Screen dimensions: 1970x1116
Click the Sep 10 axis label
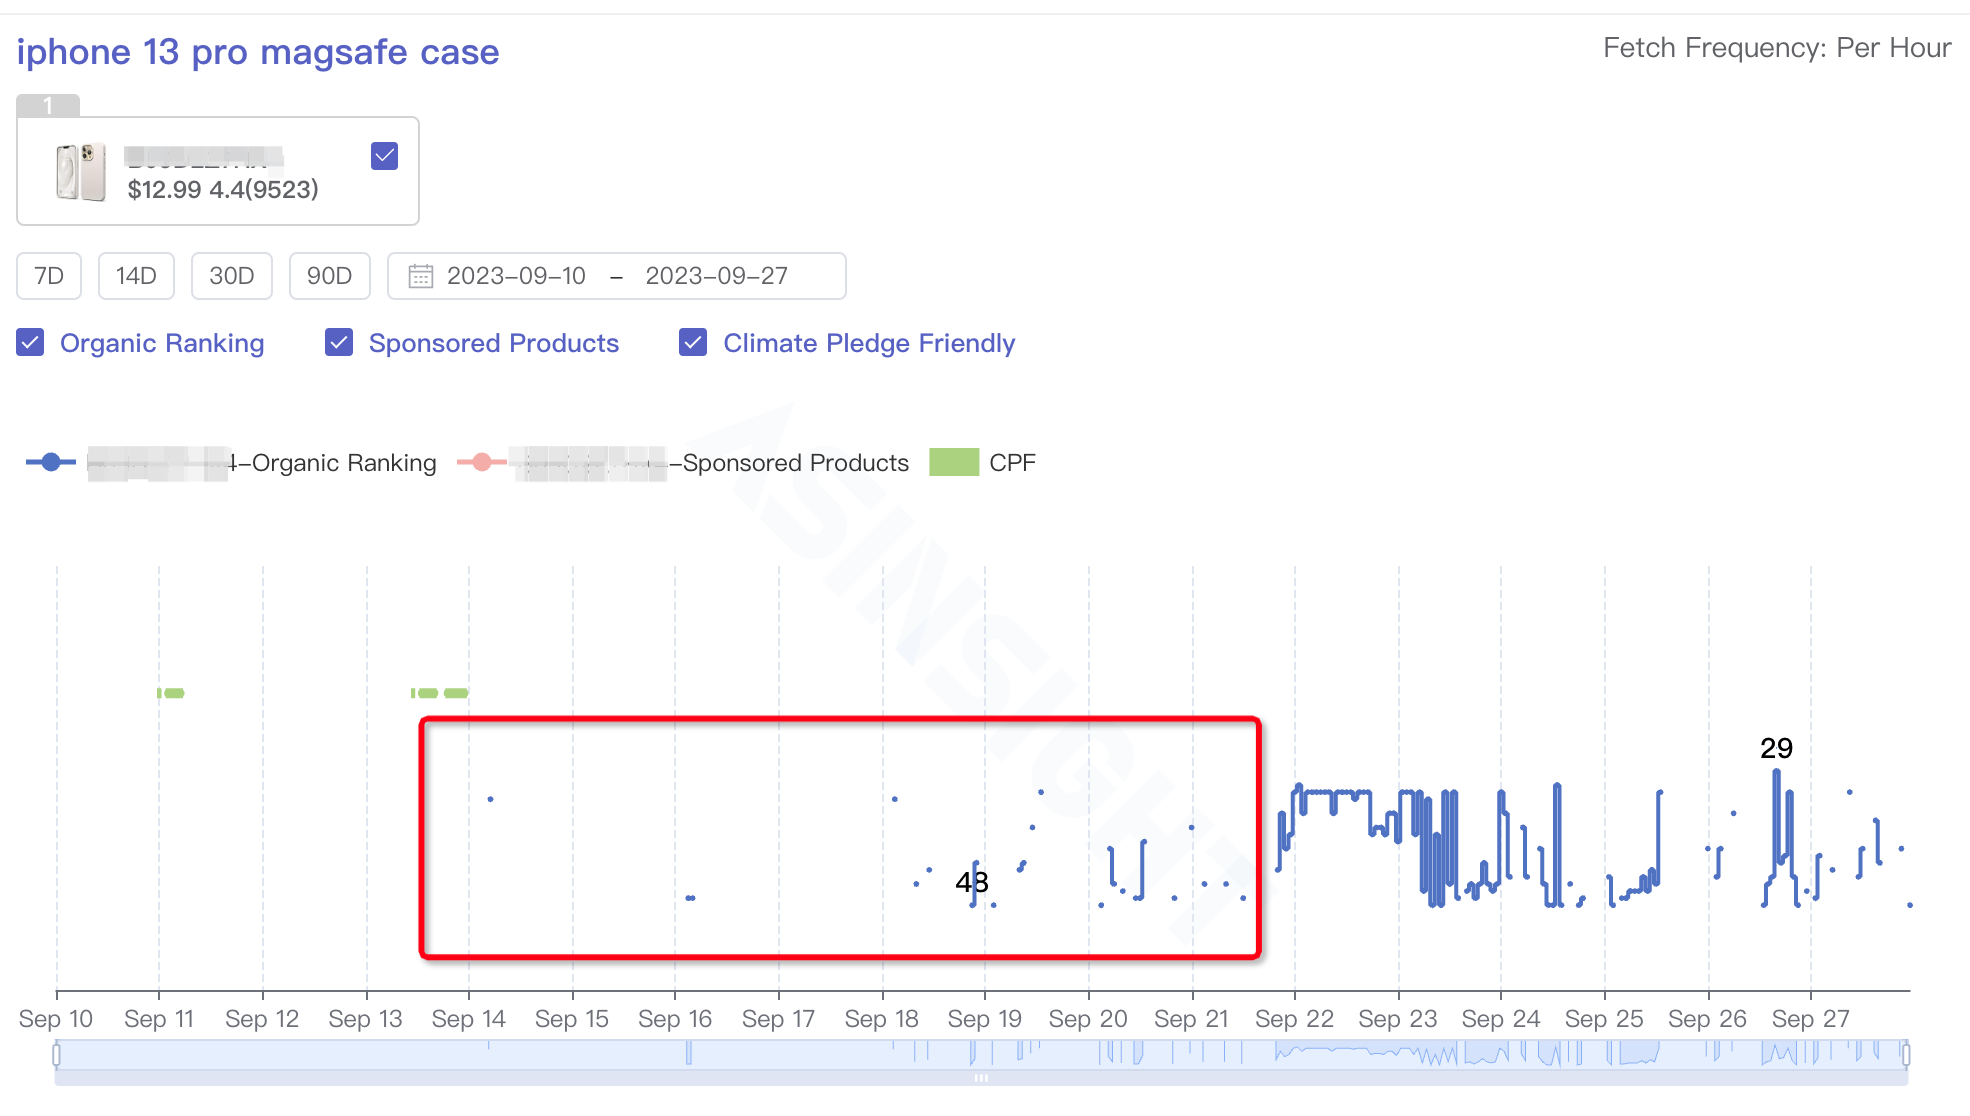point(56,1019)
